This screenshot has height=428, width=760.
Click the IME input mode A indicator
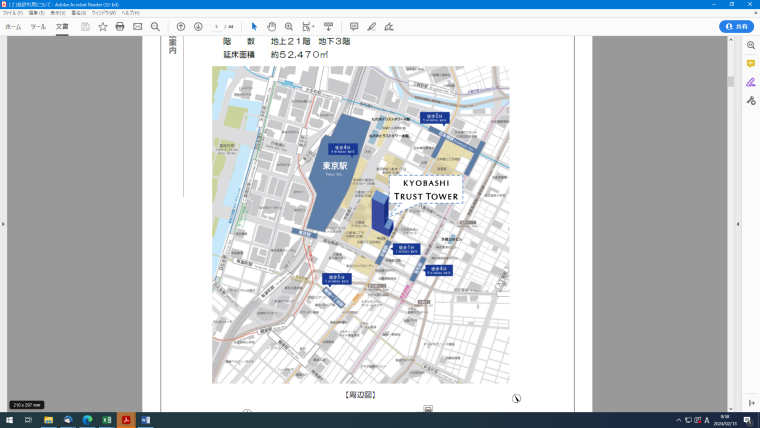(707, 420)
